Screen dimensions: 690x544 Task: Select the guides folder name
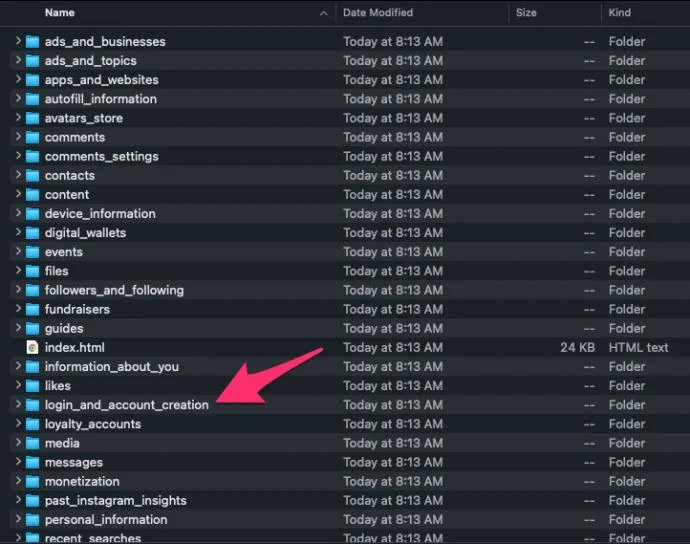(x=64, y=329)
